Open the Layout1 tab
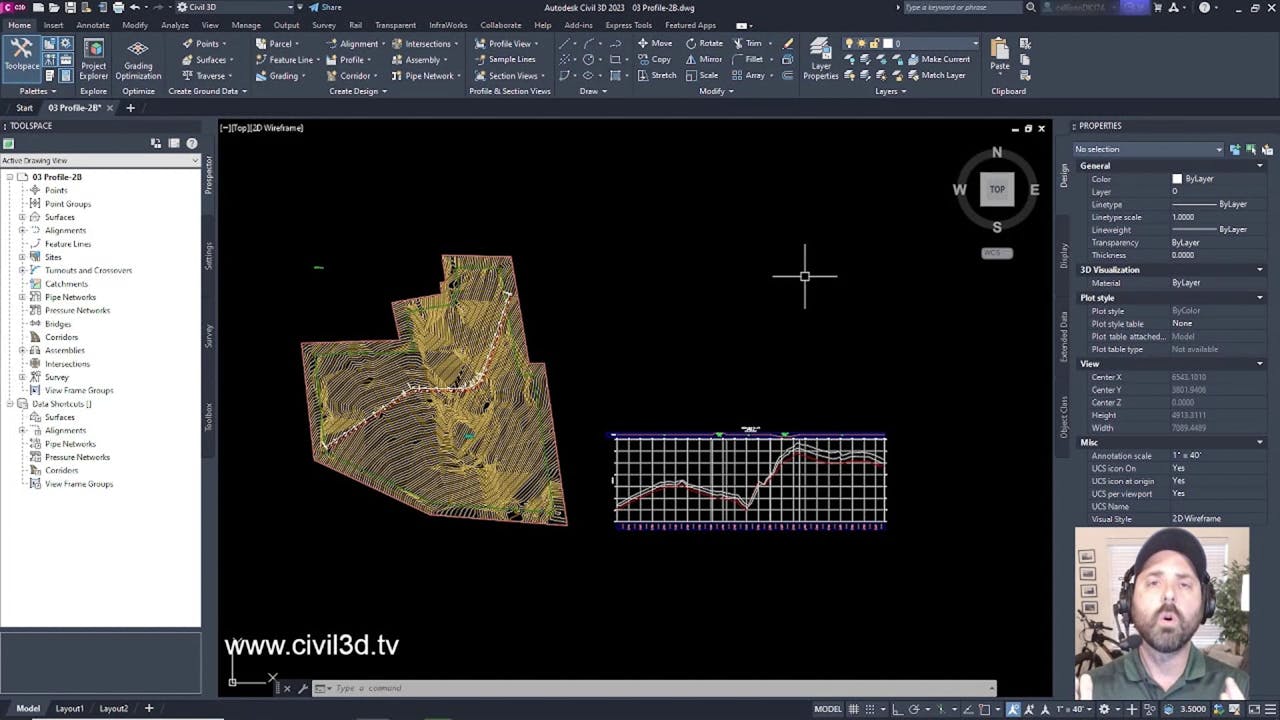1280x720 pixels. coord(69,708)
